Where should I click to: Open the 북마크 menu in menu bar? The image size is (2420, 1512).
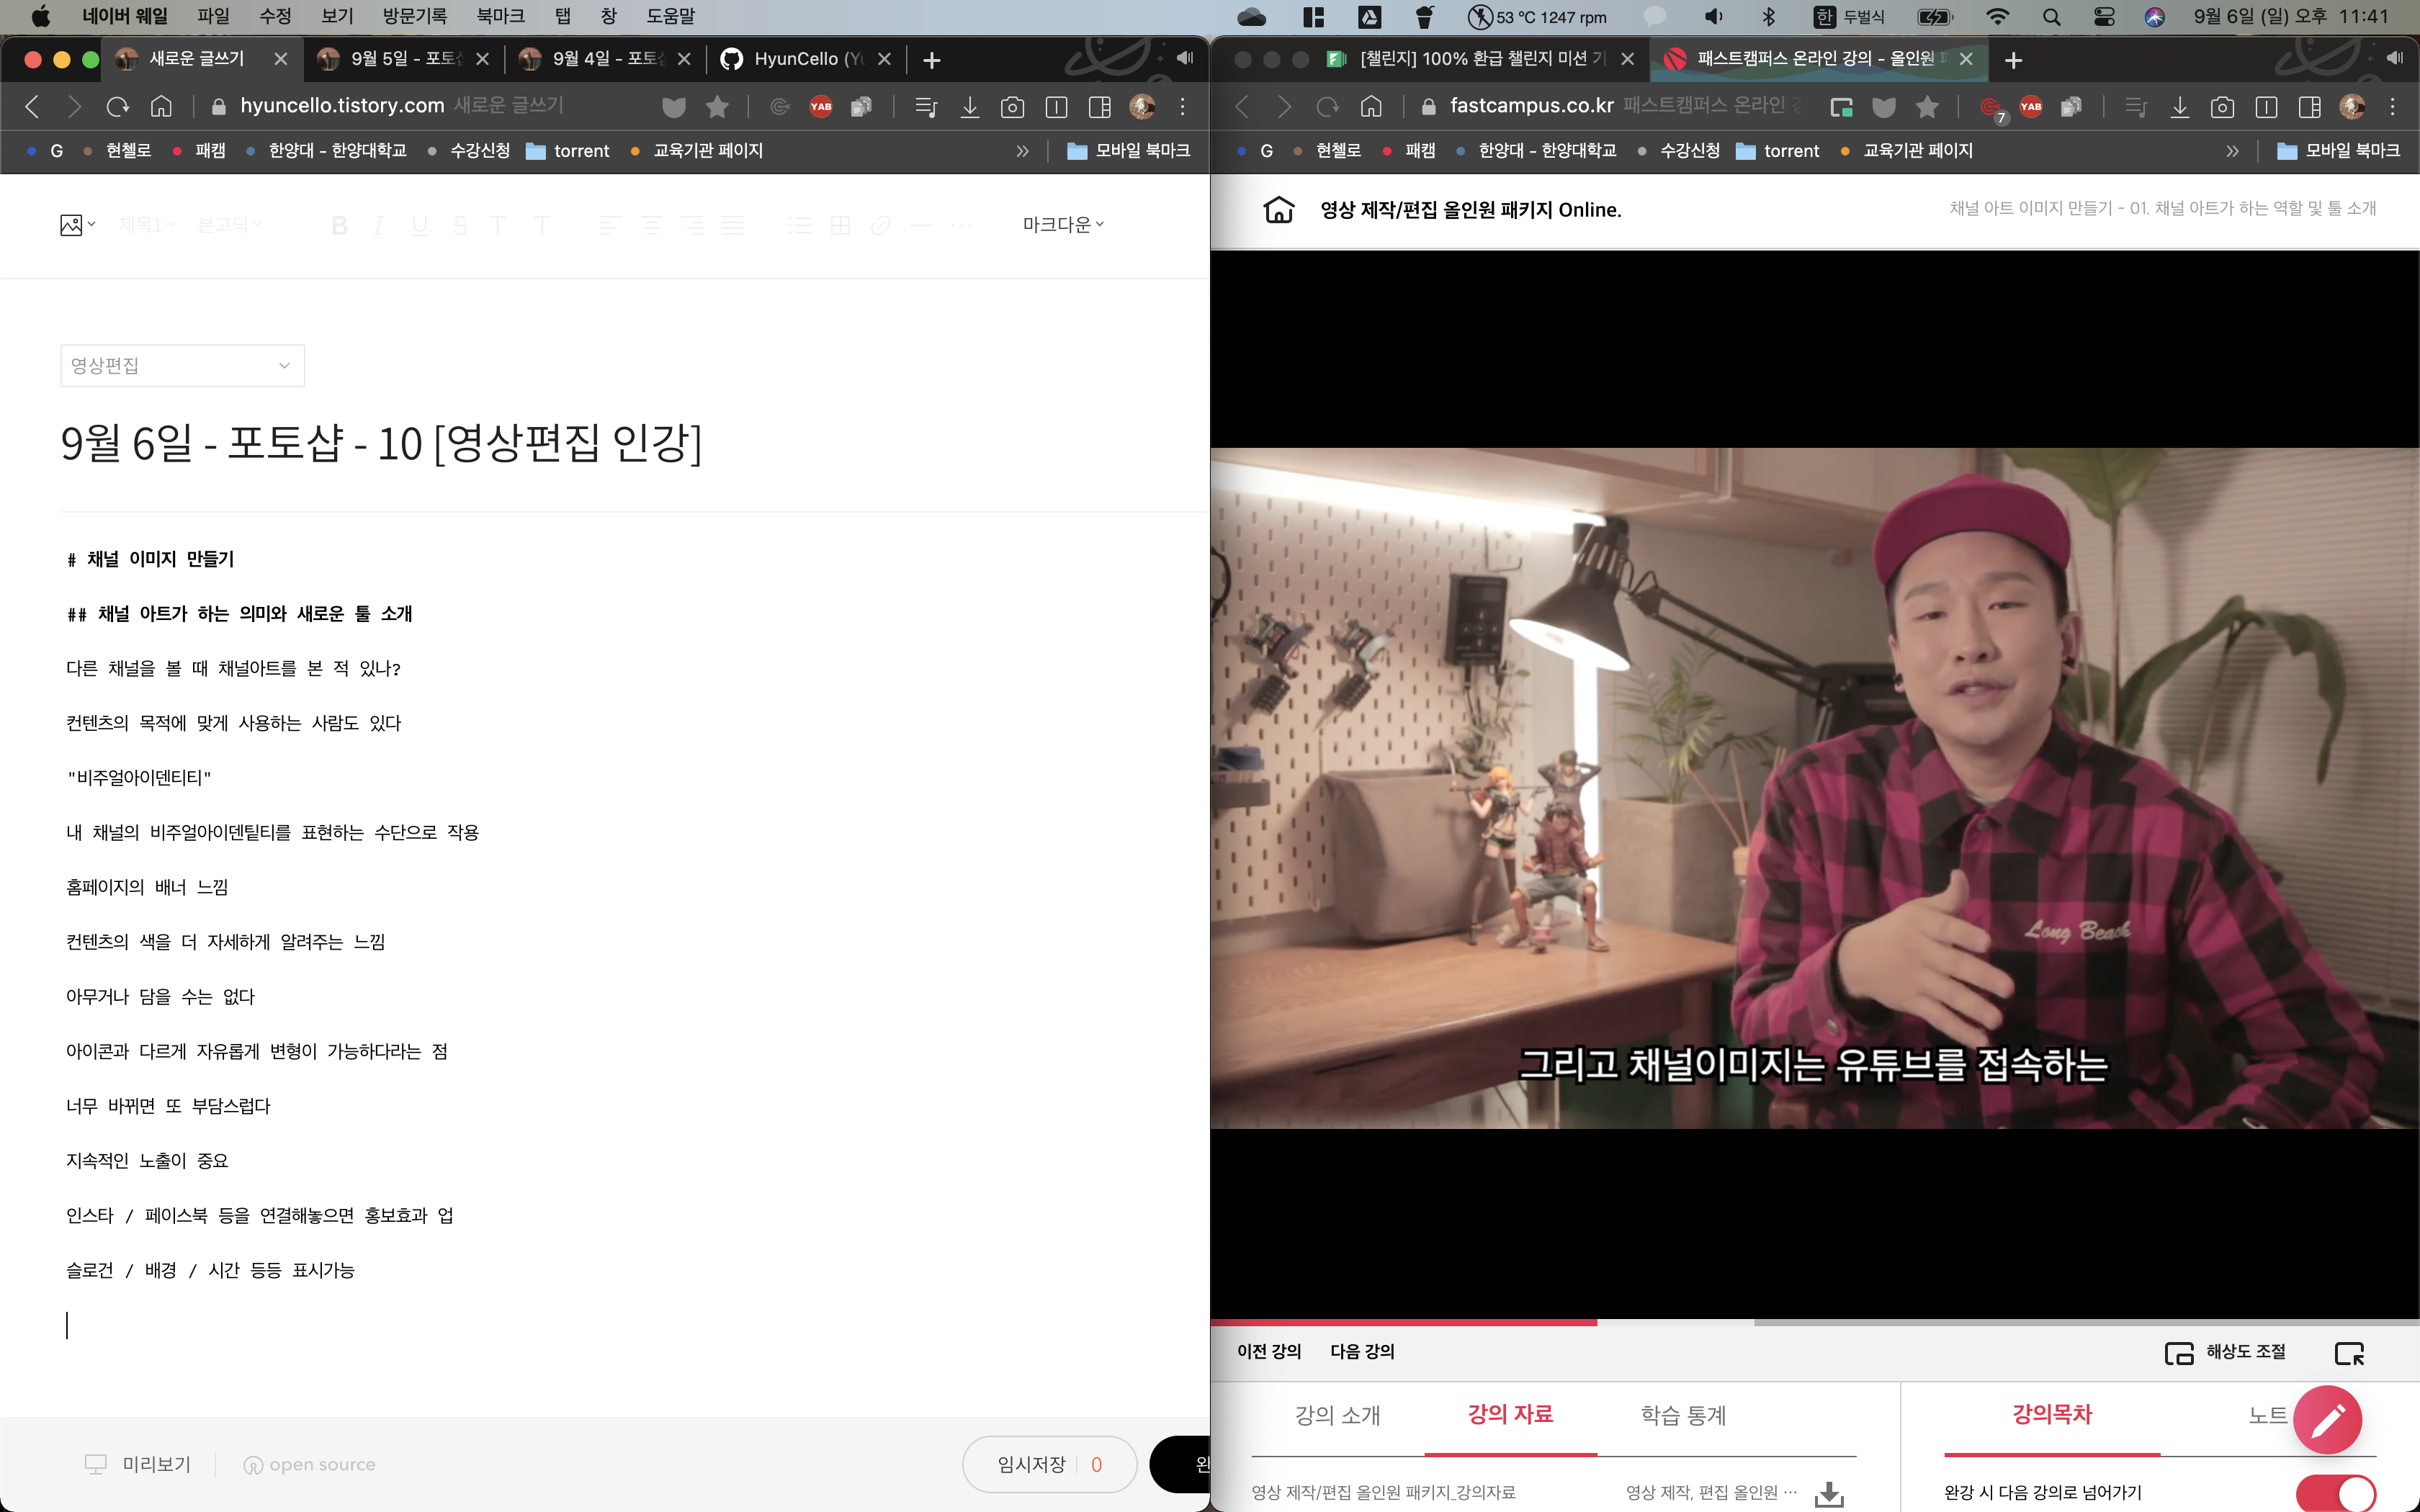(x=500, y=17)
